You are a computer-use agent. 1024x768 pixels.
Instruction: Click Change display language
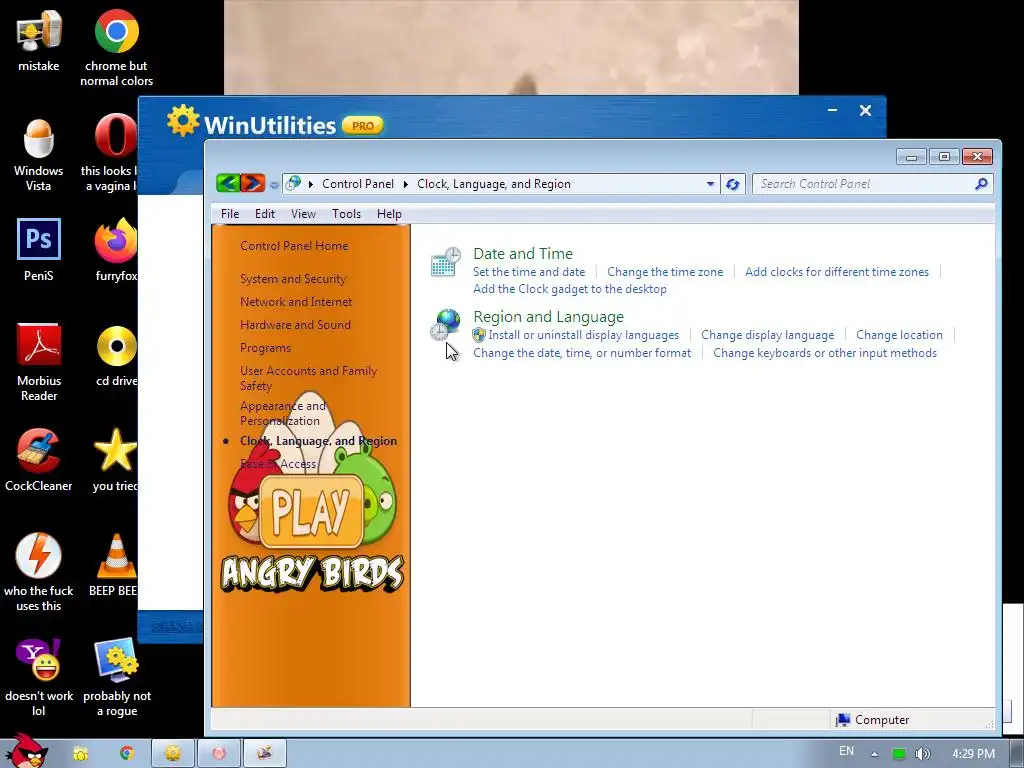tap(767, 335)
